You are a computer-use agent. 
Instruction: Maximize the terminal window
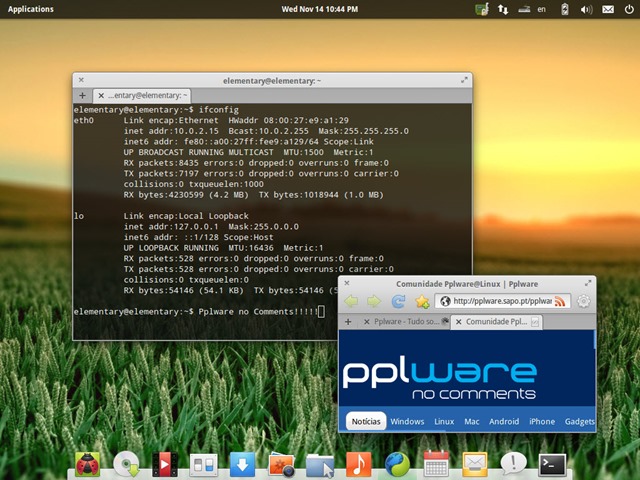464,80
